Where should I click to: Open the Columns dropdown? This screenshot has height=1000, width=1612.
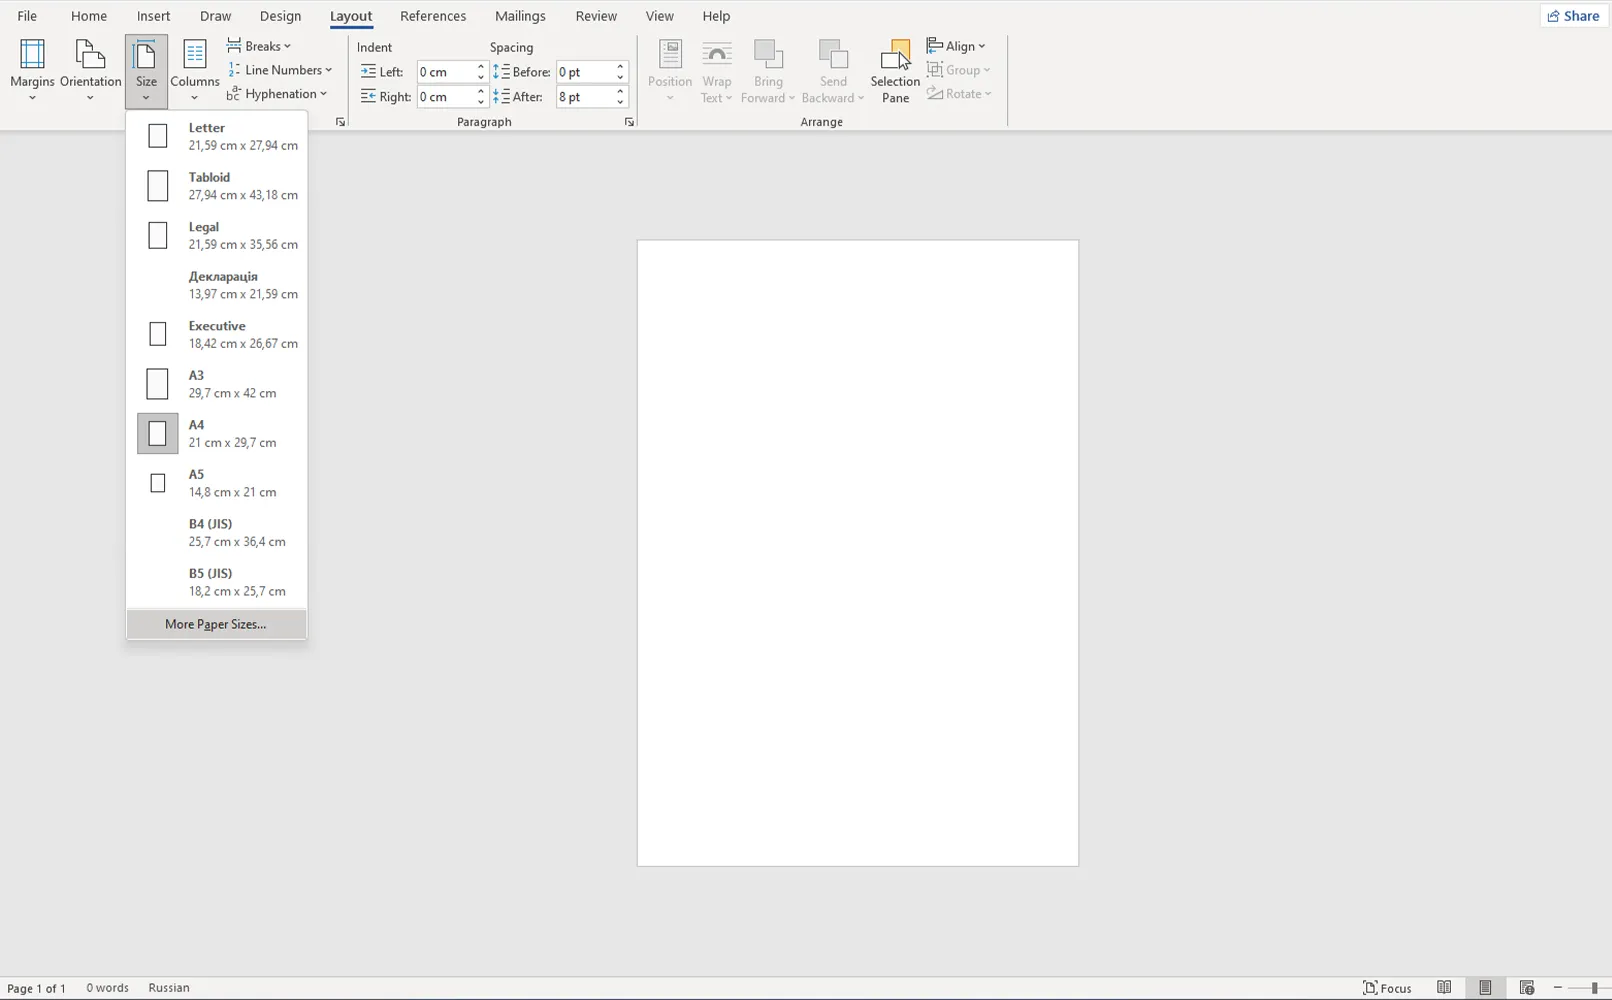coord(194,70)
